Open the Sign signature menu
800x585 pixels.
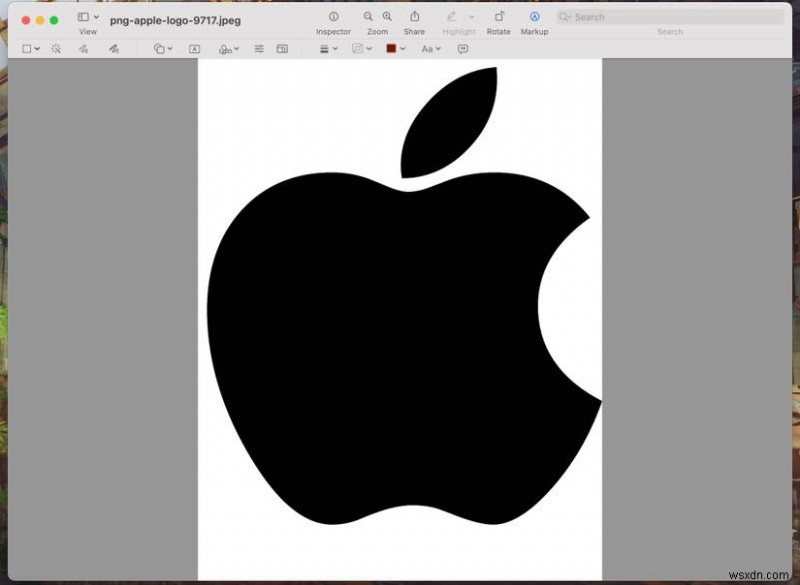(x=229, y=49)
